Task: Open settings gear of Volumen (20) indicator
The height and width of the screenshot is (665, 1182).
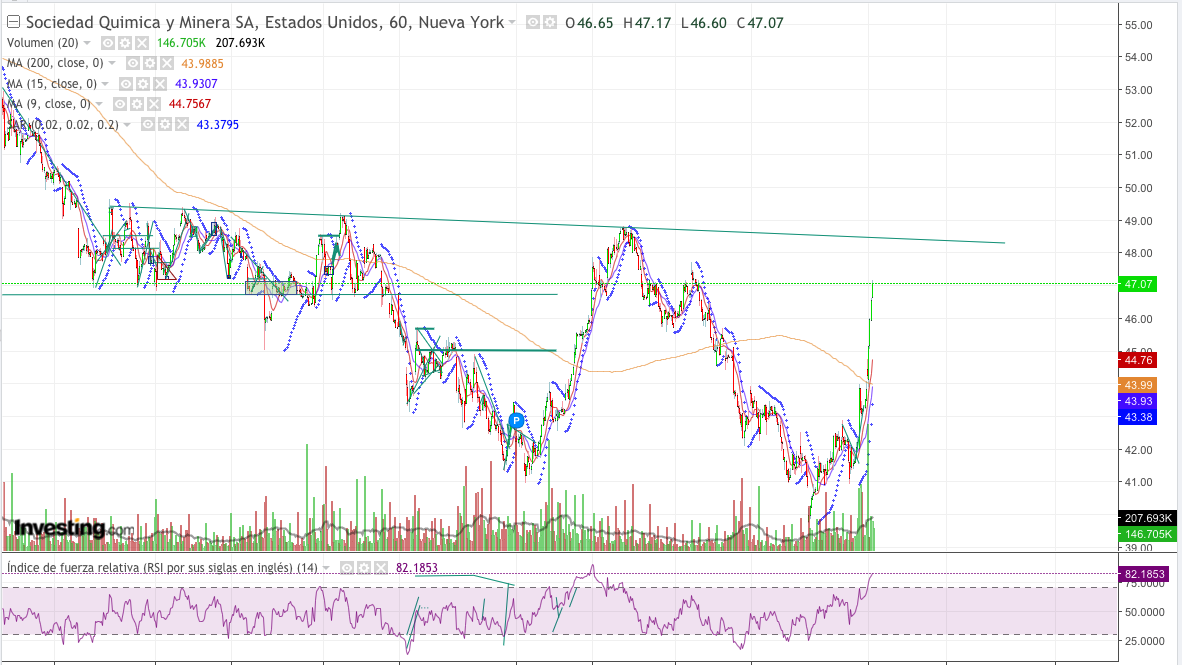Action: [x=125, y=43]
